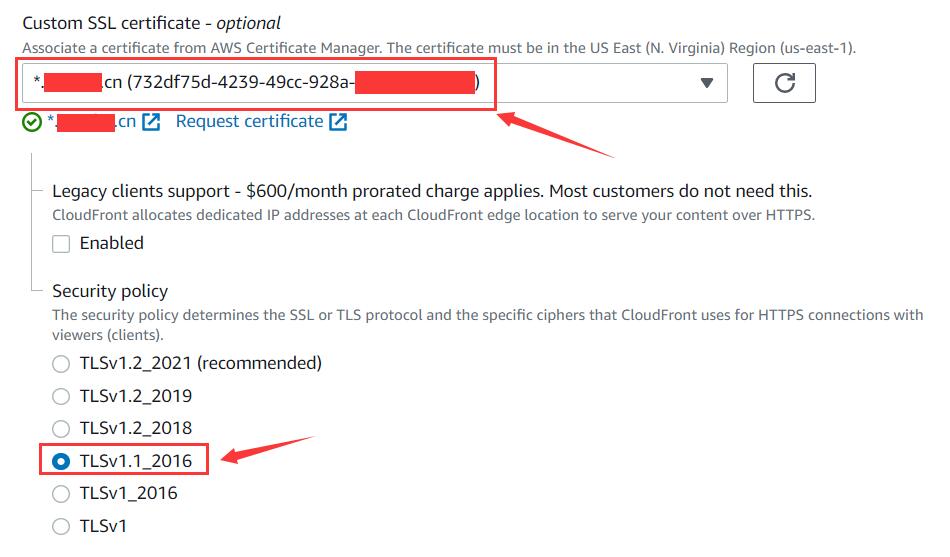Image resolution: width=950 pixels, height=557 pixels.
Task: Click external-link icon after Request certificate
Action: (338, 122)
